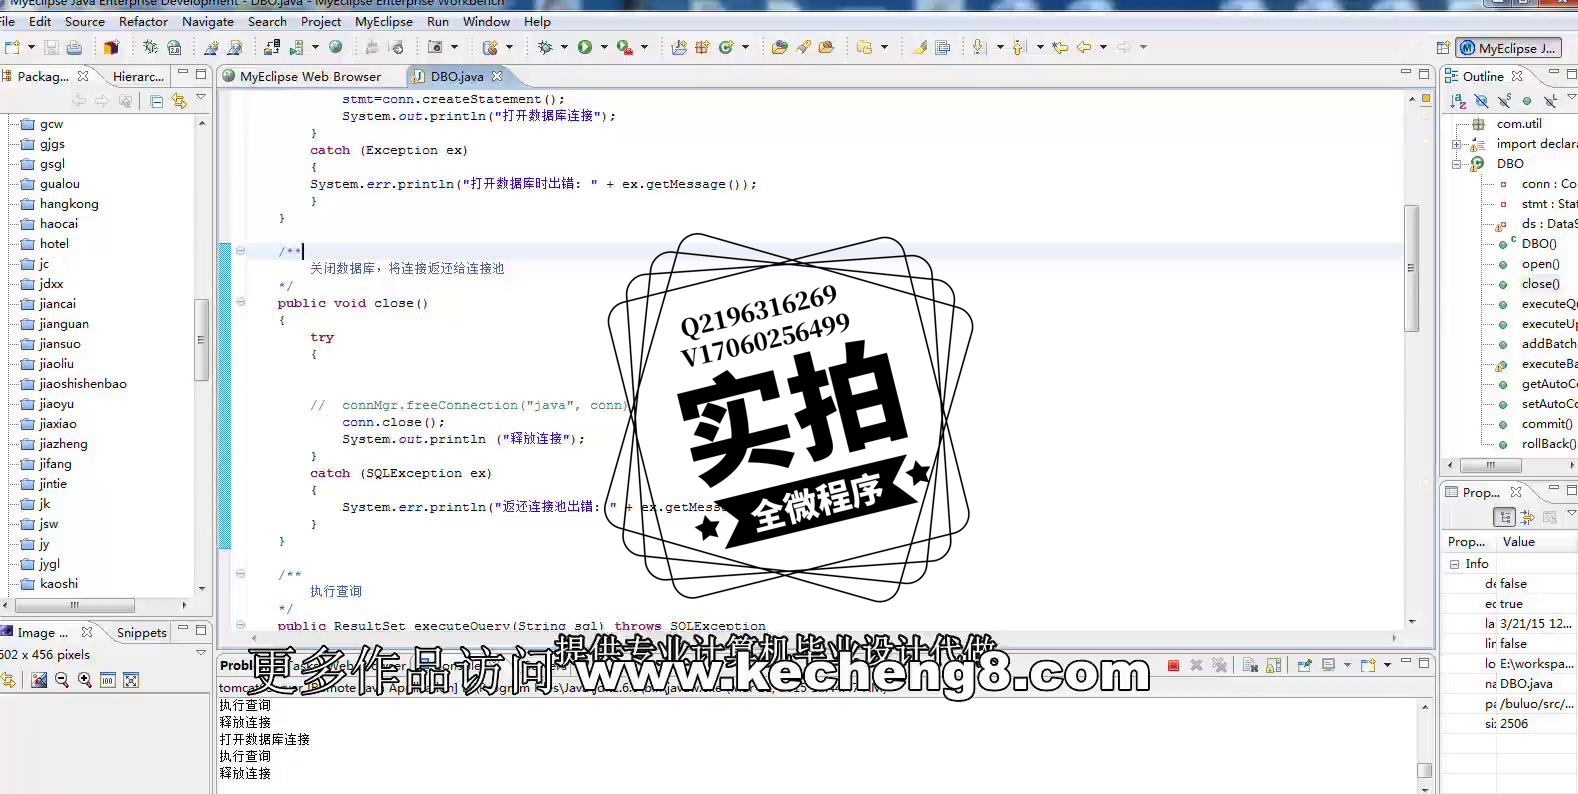Open the MyEclipse menu
The height and width of the screenshot is (794, 1578).
[x=384, y=21]
